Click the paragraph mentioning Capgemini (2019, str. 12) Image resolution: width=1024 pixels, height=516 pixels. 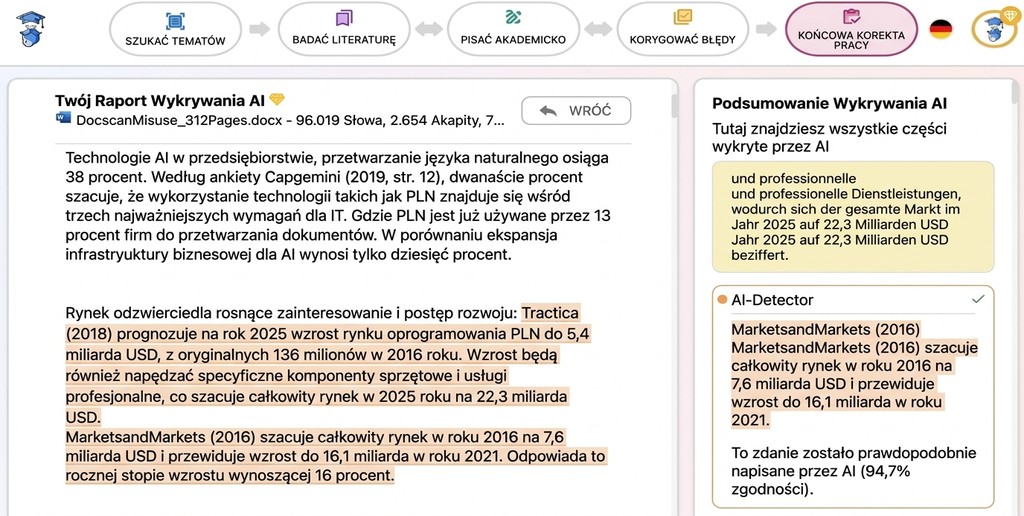pyautogui.click(x=338, y=206)
